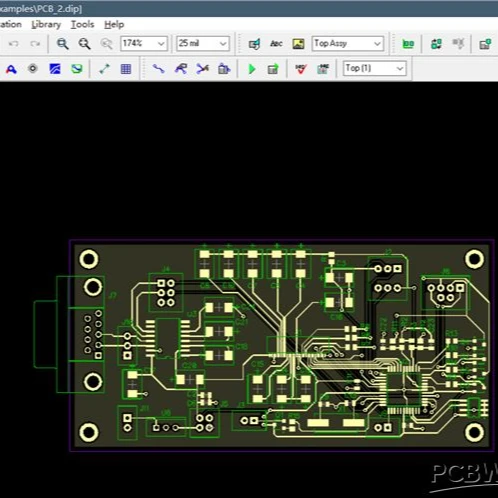Screen dimensions: 498x498
Task: Click the place picture icon
Action: click(x=298, y=44)
